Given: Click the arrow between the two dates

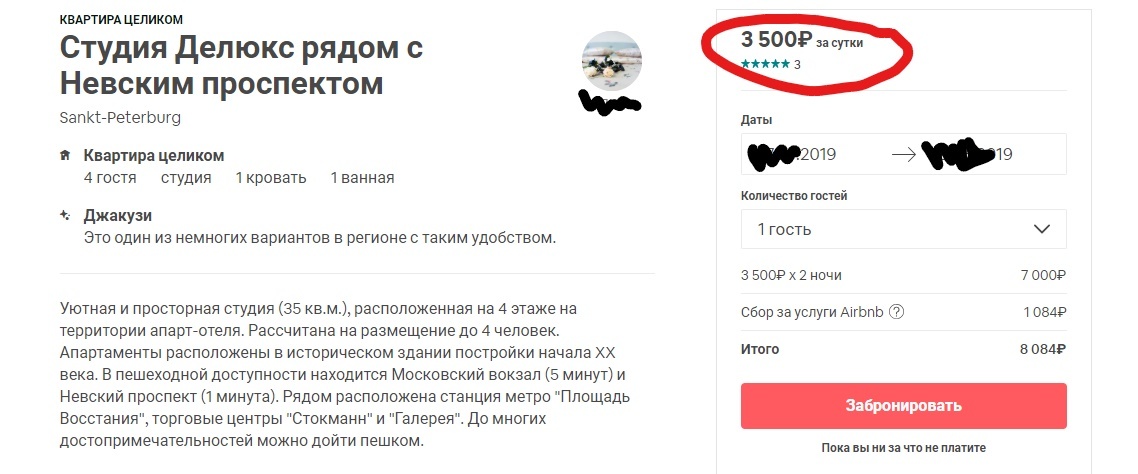Looking at the screenshot, I should pos(903,155).
